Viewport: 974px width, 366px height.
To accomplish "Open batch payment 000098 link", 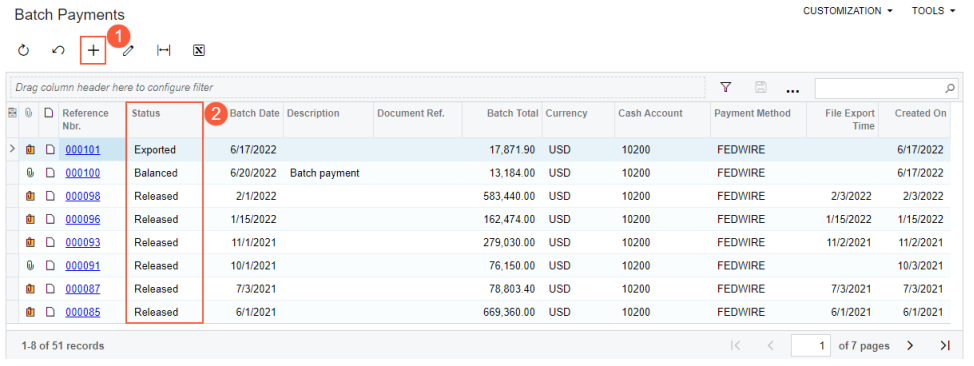I will pos(83,196).
